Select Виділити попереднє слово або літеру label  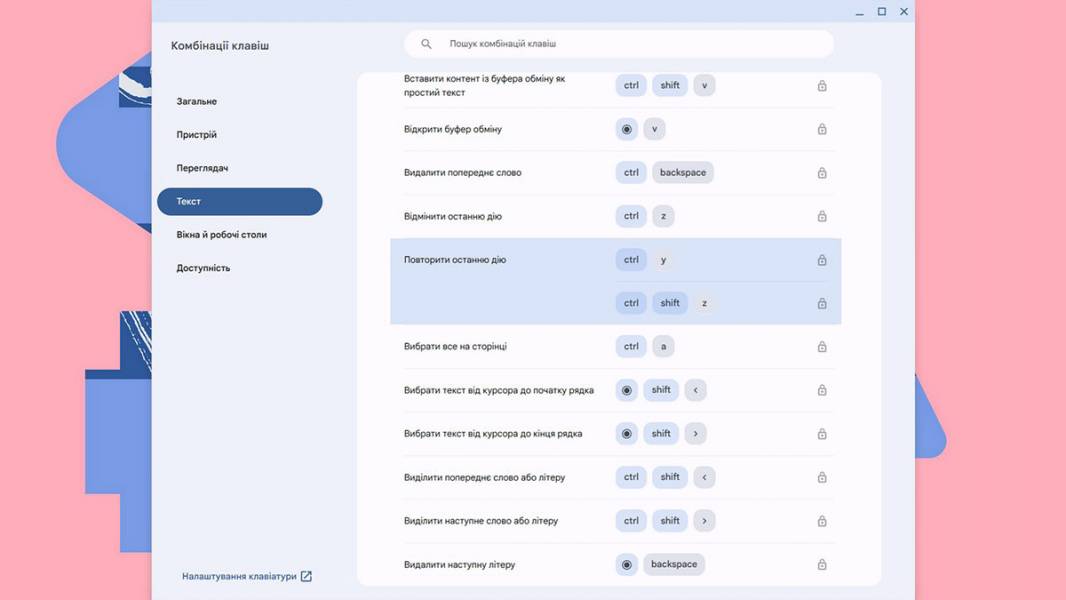(484, 477)
